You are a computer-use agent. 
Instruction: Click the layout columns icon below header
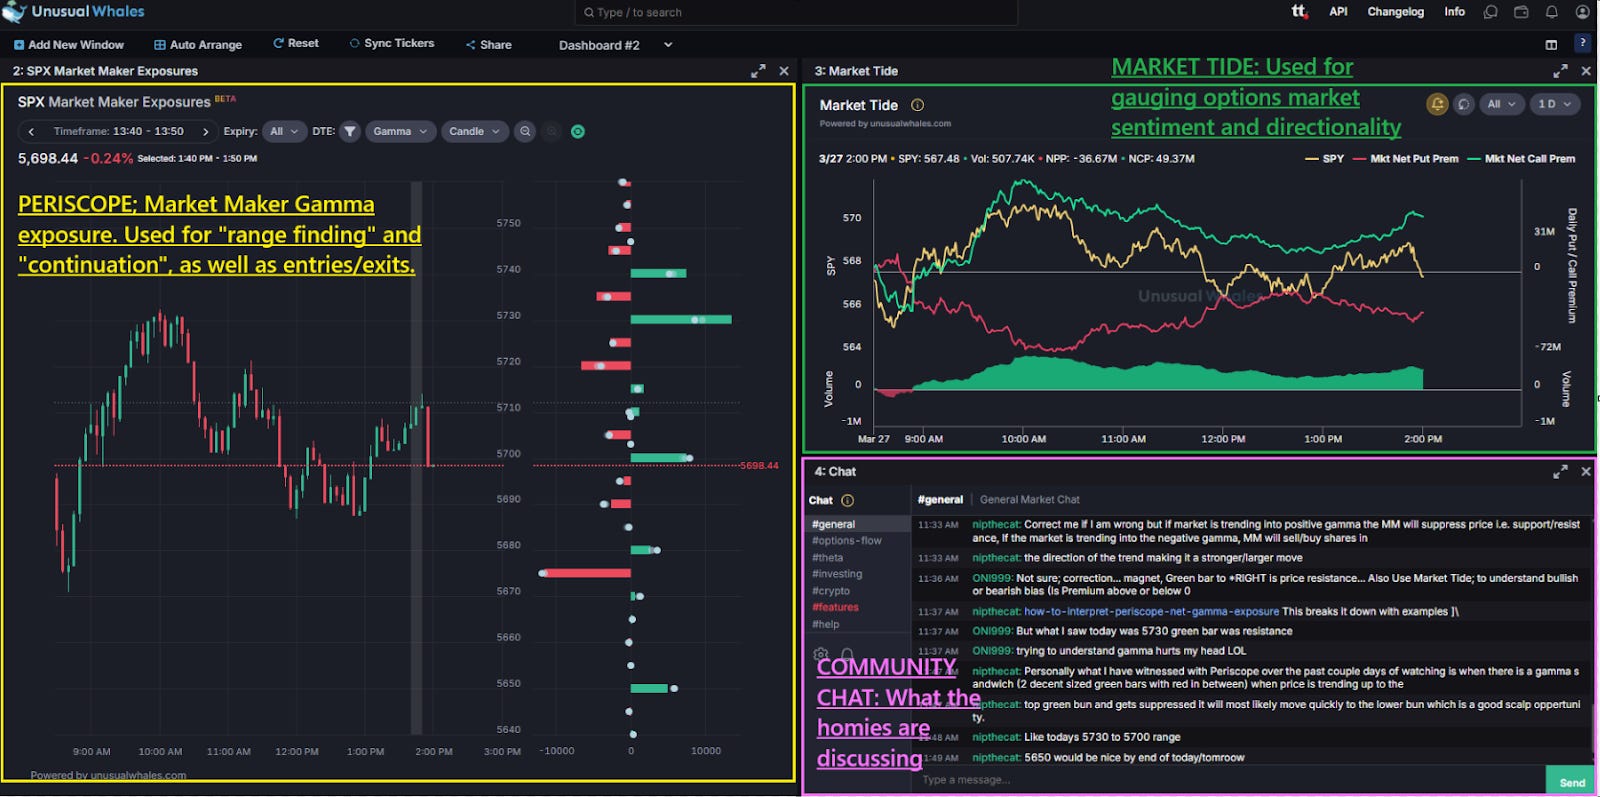[1551, 44]
